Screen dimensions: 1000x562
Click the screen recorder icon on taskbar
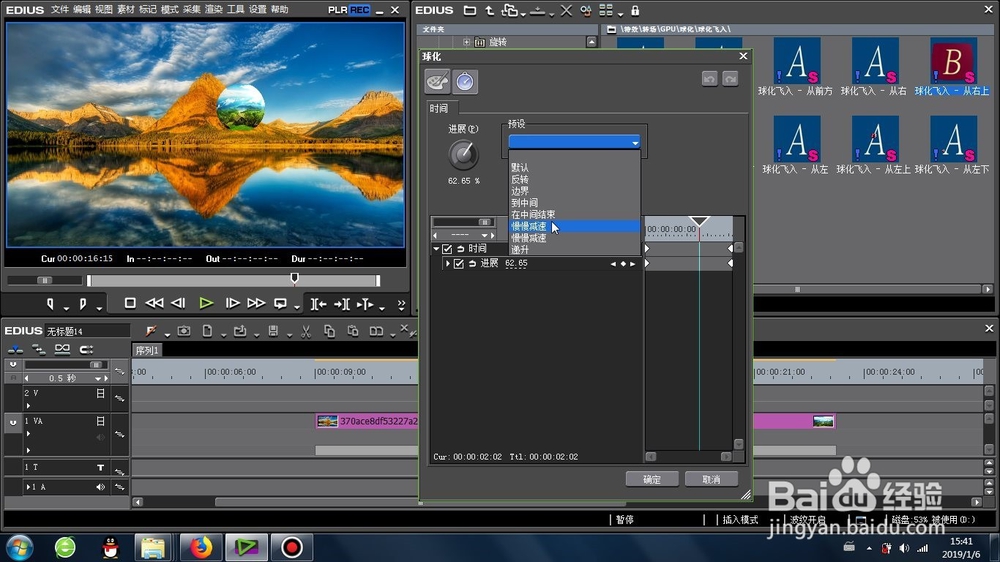[x=291, y=547]
